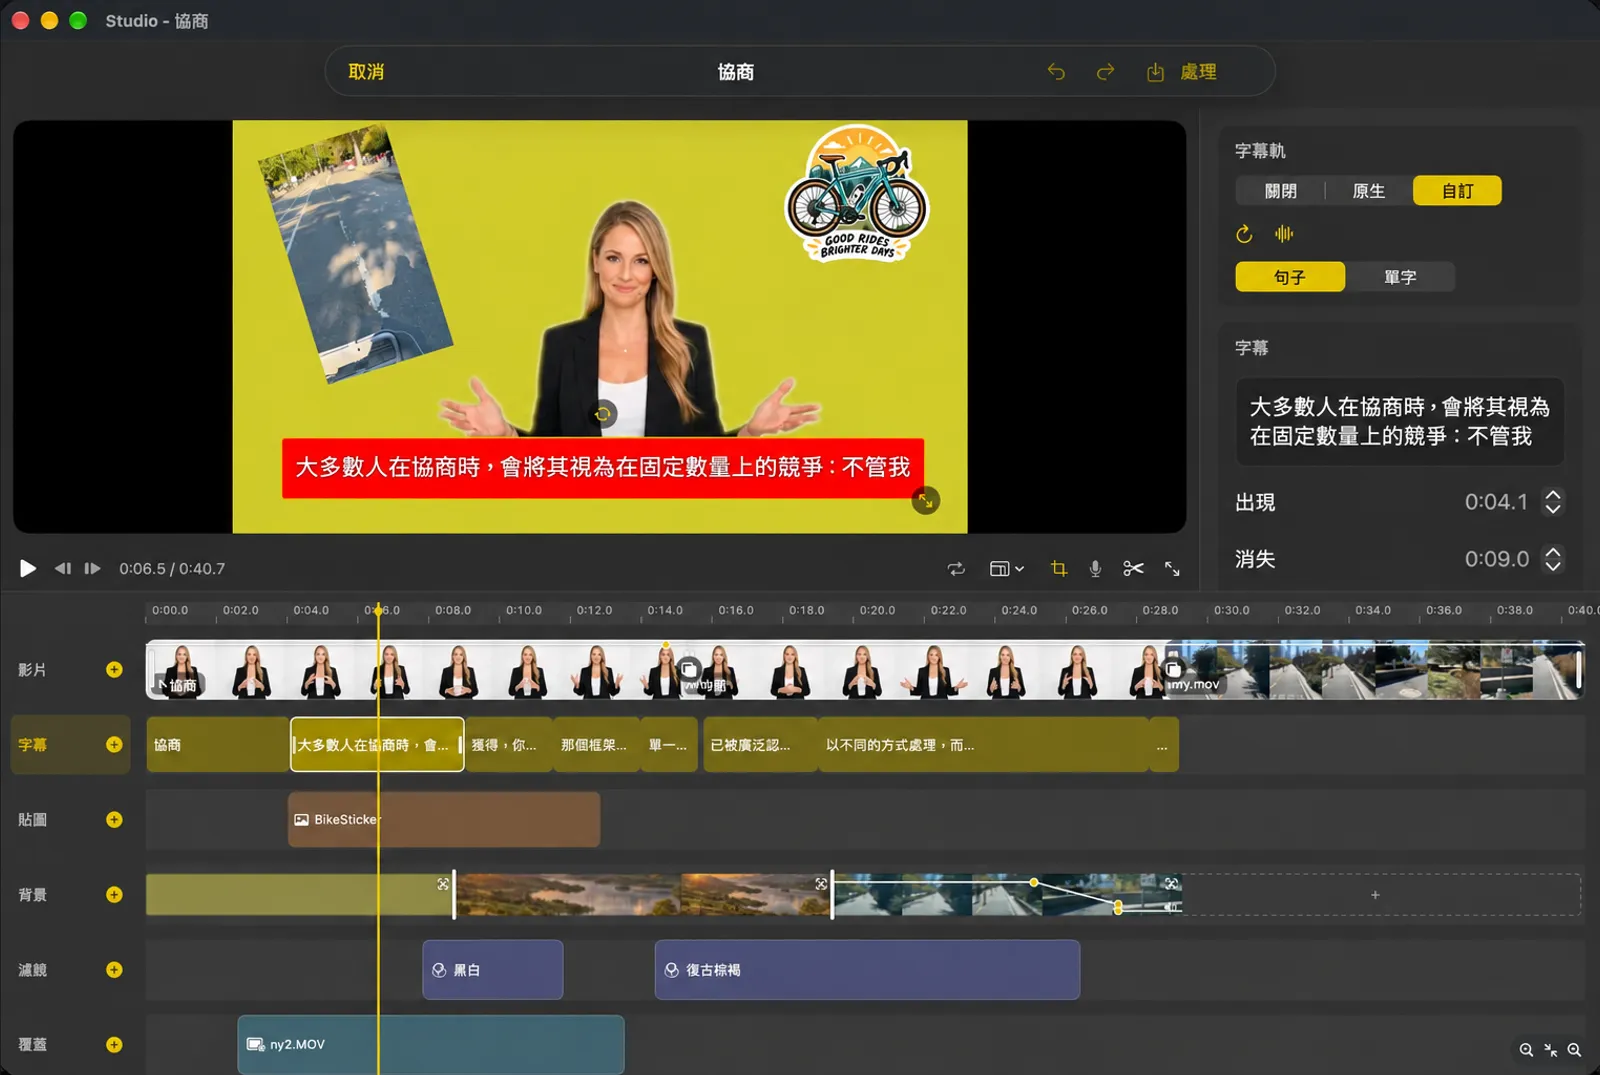
Task: Set subtitle track to 自訂
Action: [x=1457, y=191]
